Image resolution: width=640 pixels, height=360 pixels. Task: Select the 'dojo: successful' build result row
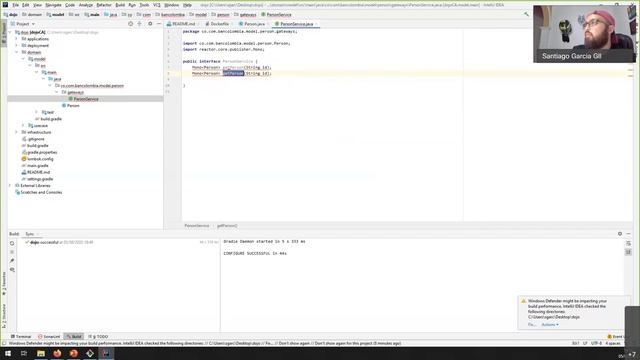118,242
